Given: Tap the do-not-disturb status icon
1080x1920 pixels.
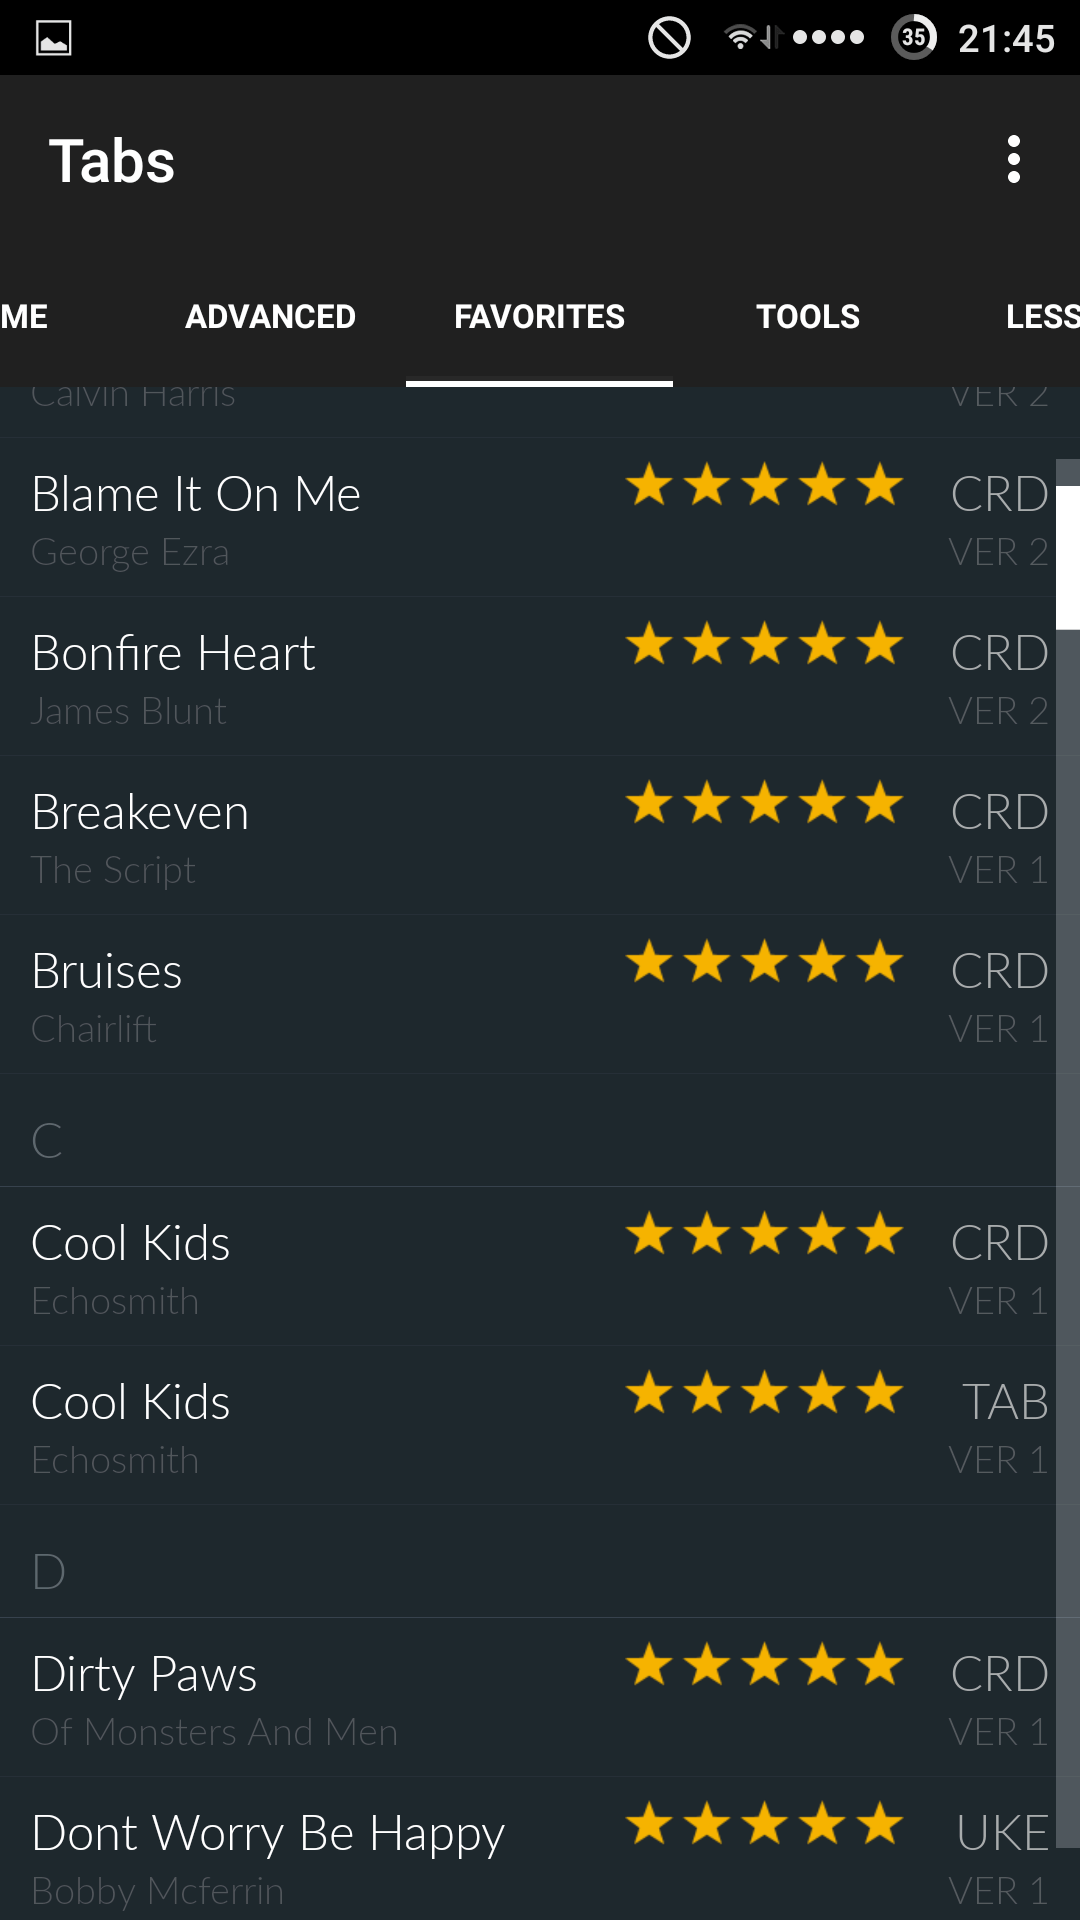Looking at the screenshot, I should pyautogui.click(x=669, y=38).
